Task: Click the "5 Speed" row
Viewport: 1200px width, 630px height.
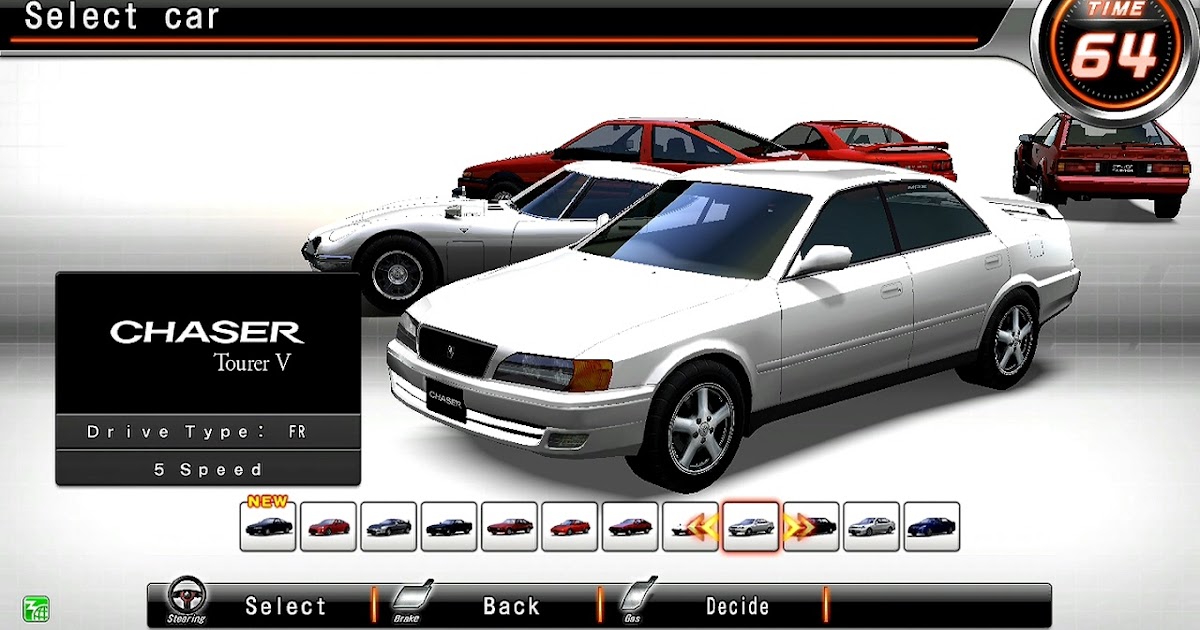Action: (x=207, y=468)
